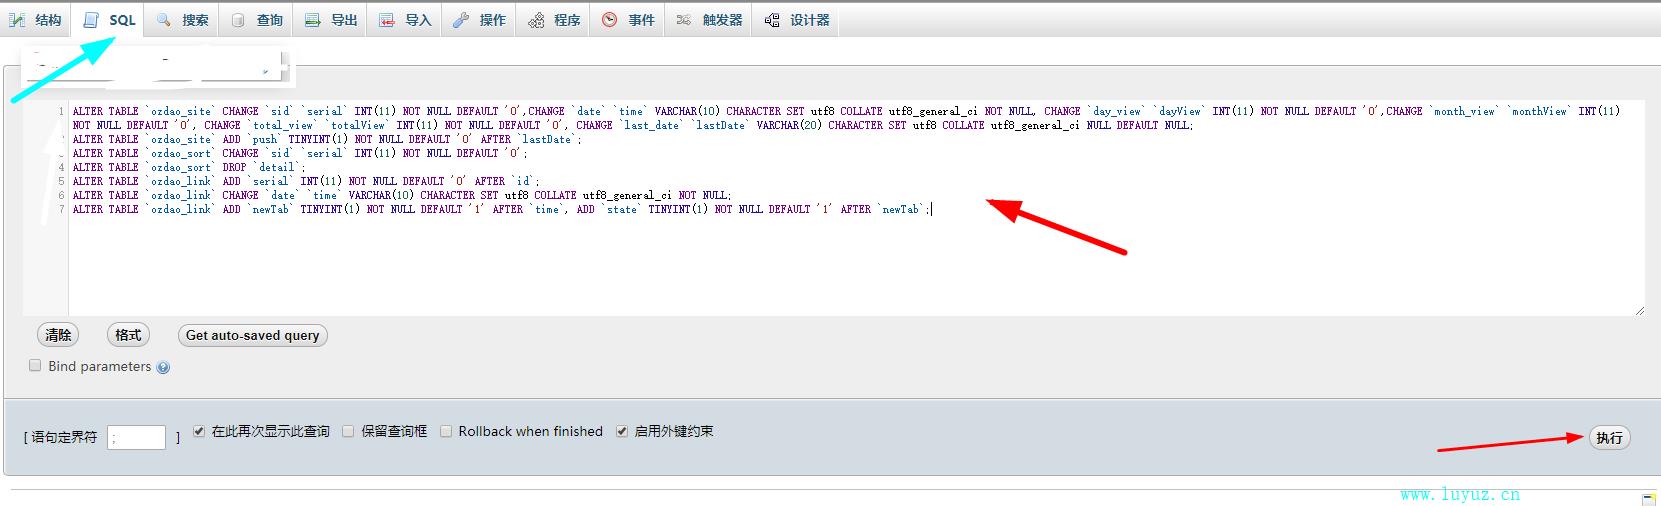The height and width of the screenshot is (506, 1661).
Task: Click the 结构 (Structure) tab icon
Action: point(17,20)
